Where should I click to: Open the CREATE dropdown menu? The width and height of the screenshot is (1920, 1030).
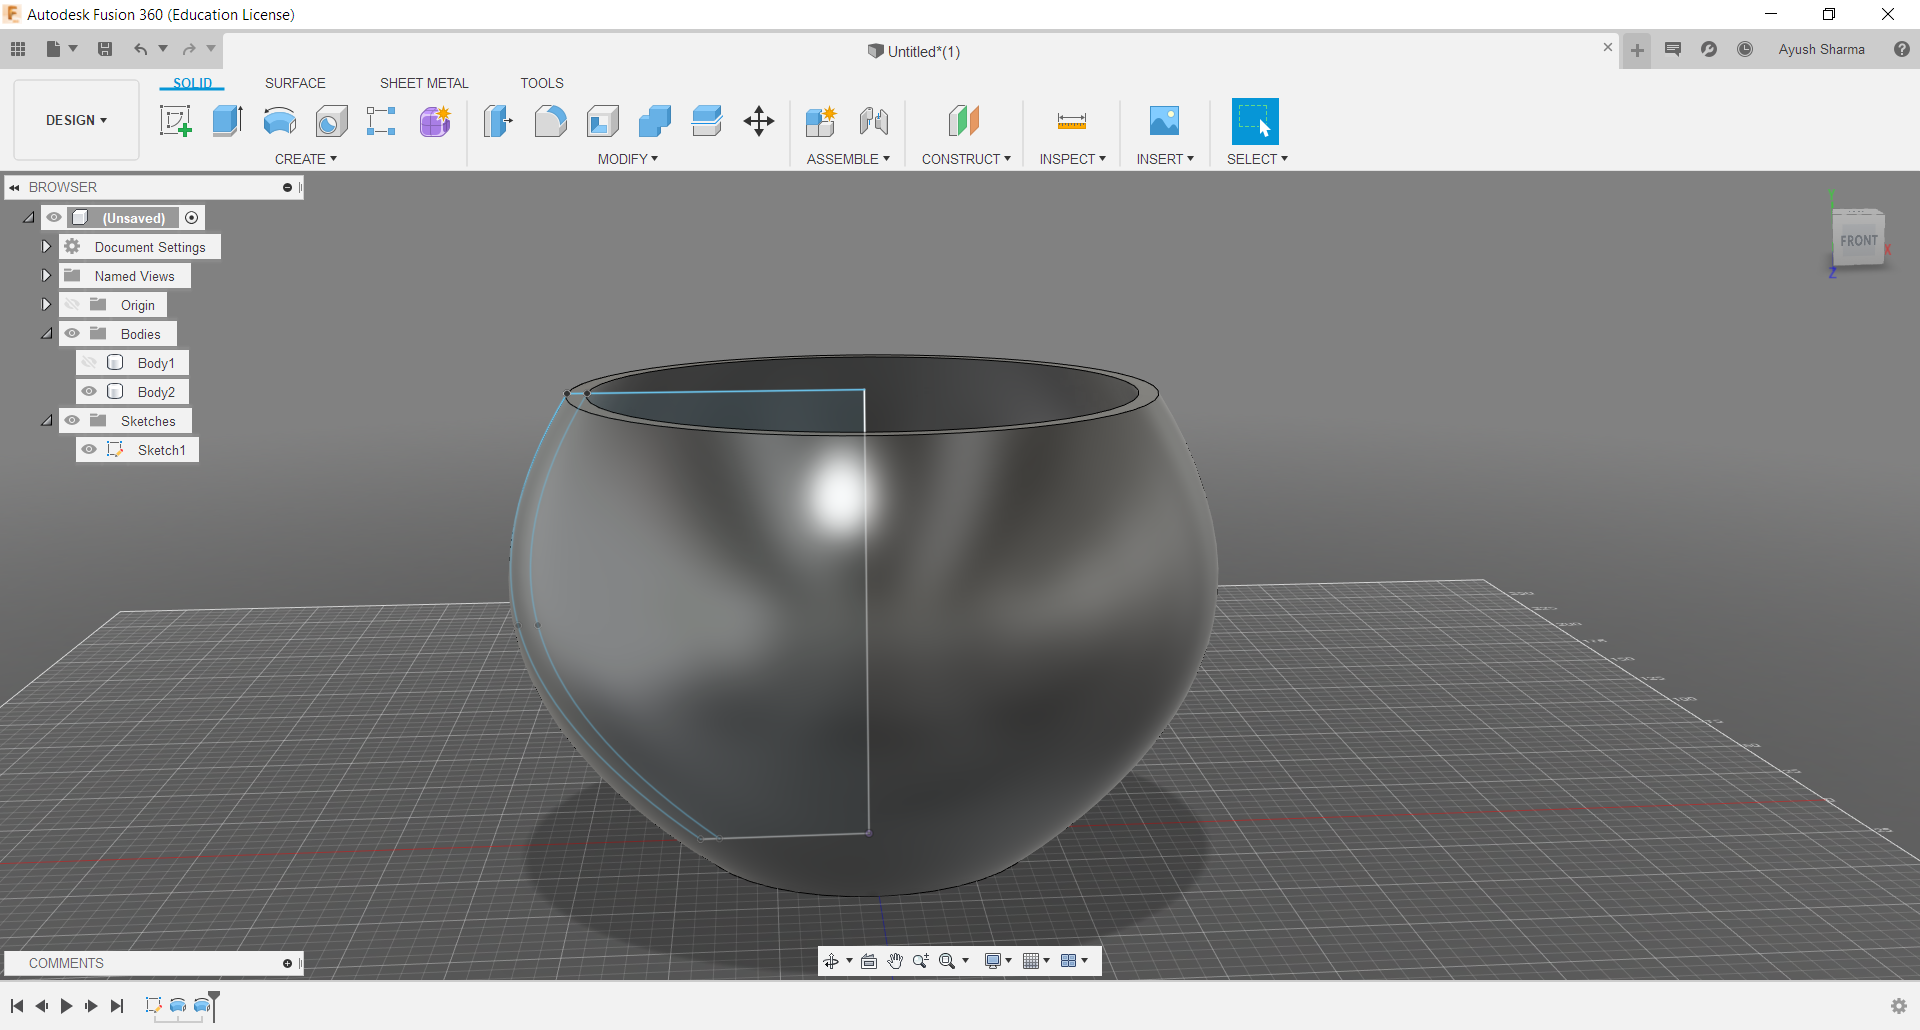point(306,159)
